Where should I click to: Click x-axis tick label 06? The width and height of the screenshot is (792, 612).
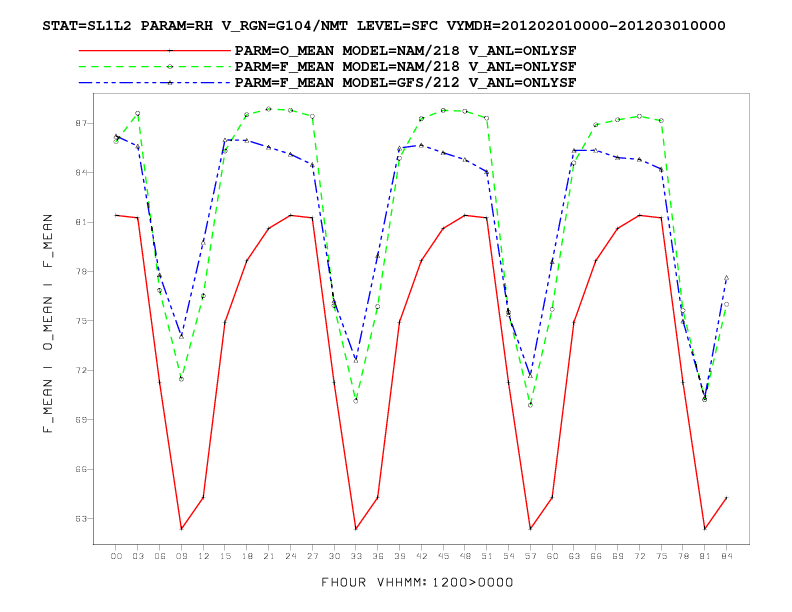click(x=160, y=556)
